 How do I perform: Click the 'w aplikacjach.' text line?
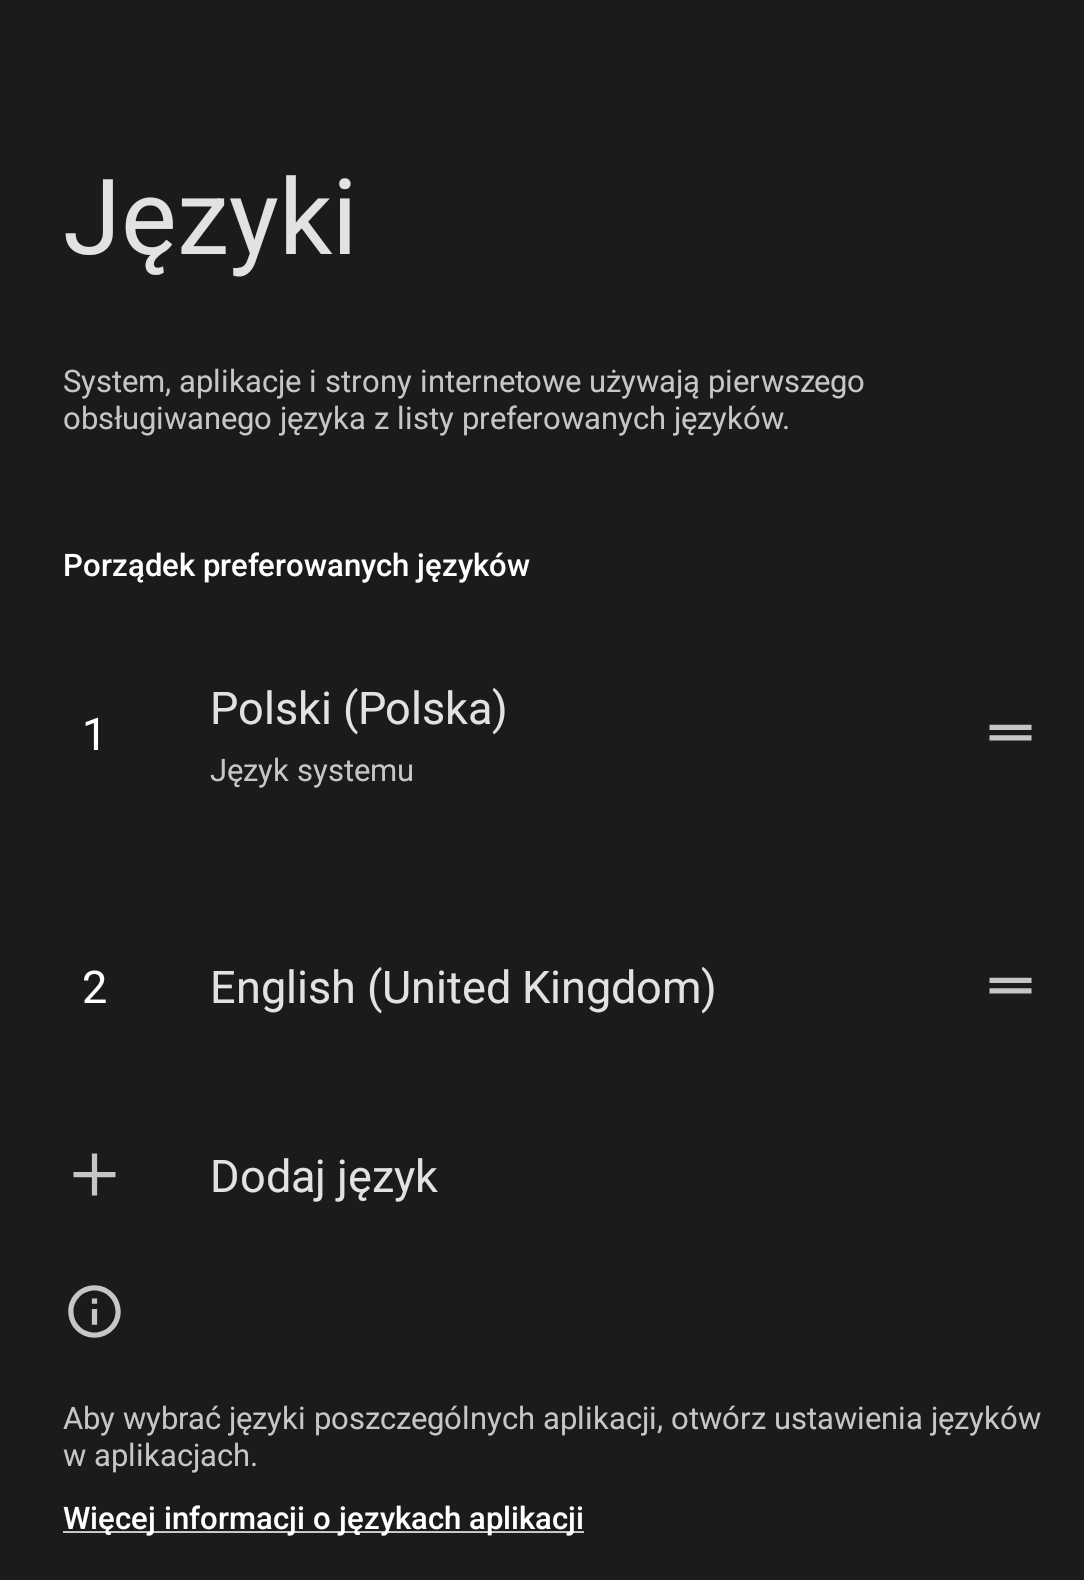pyautogui.click(x=160, y=1456)
